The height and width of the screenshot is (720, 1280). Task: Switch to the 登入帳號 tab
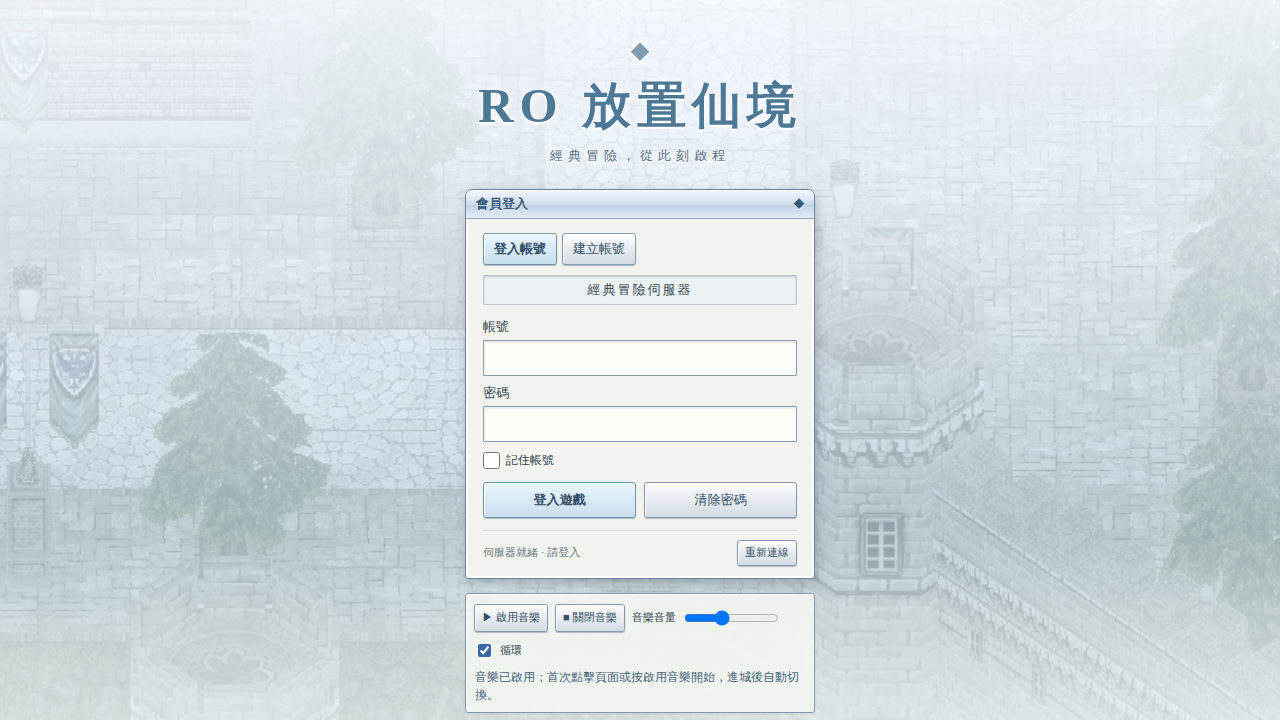click(520, 249)
